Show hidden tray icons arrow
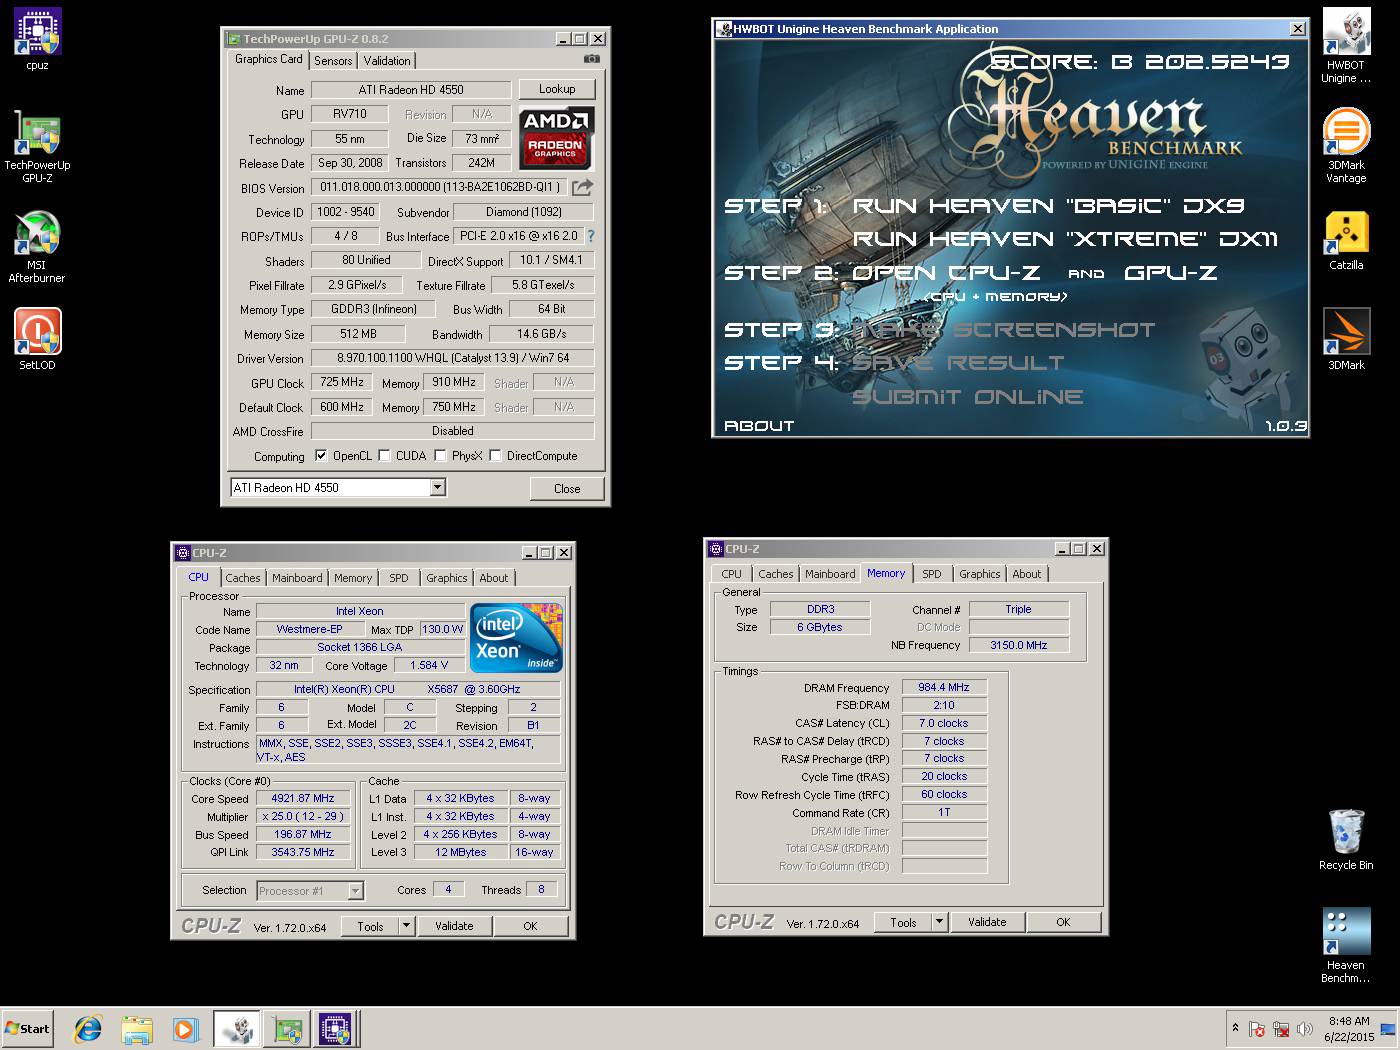 tap(1235, 1028)
